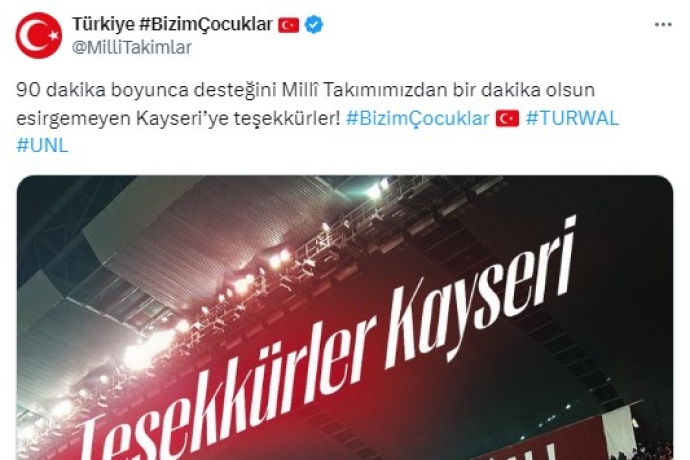Open the #UNL hashtag

pyautogui.click(x=42, y=145)
